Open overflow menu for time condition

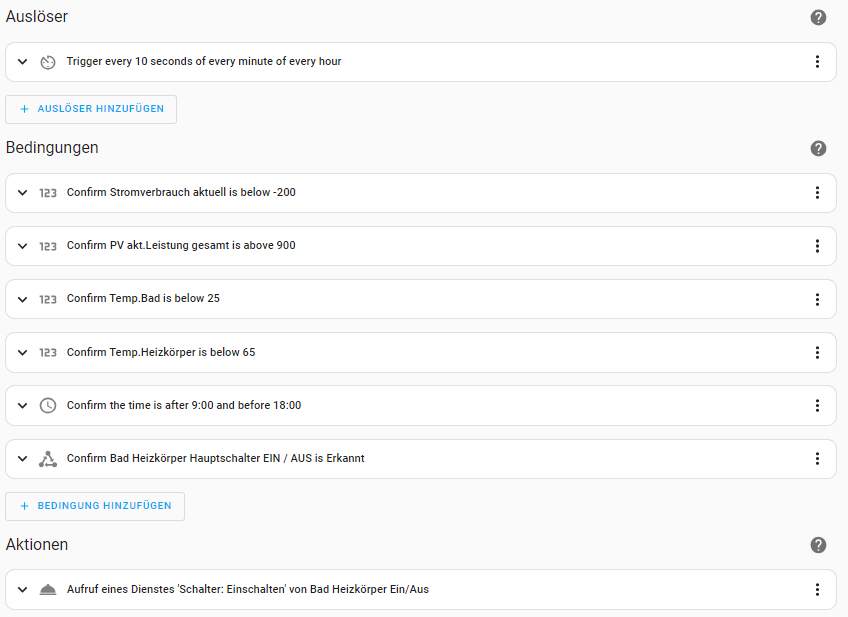point(817,406)
